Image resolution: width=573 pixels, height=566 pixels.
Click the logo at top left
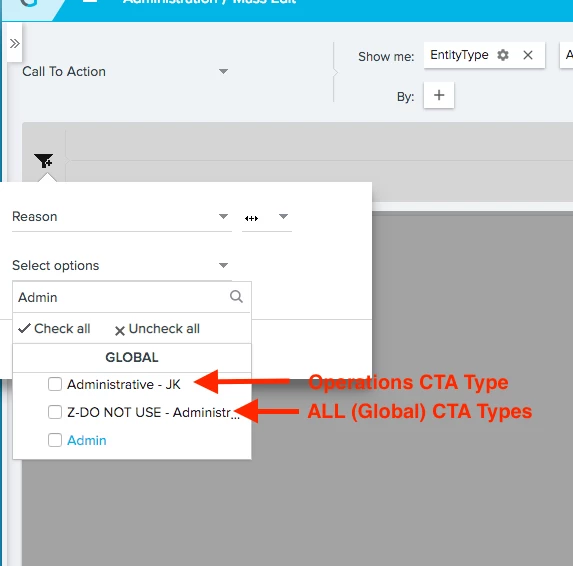click(x=29, y=3)
